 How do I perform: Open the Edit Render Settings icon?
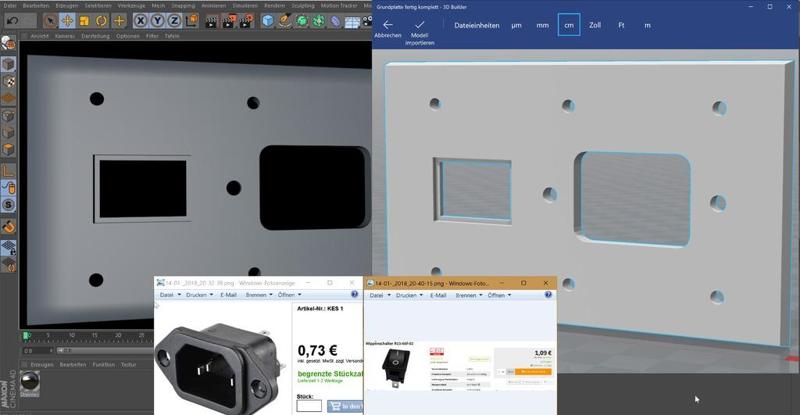pyautogui.click(x=246, y=21)
